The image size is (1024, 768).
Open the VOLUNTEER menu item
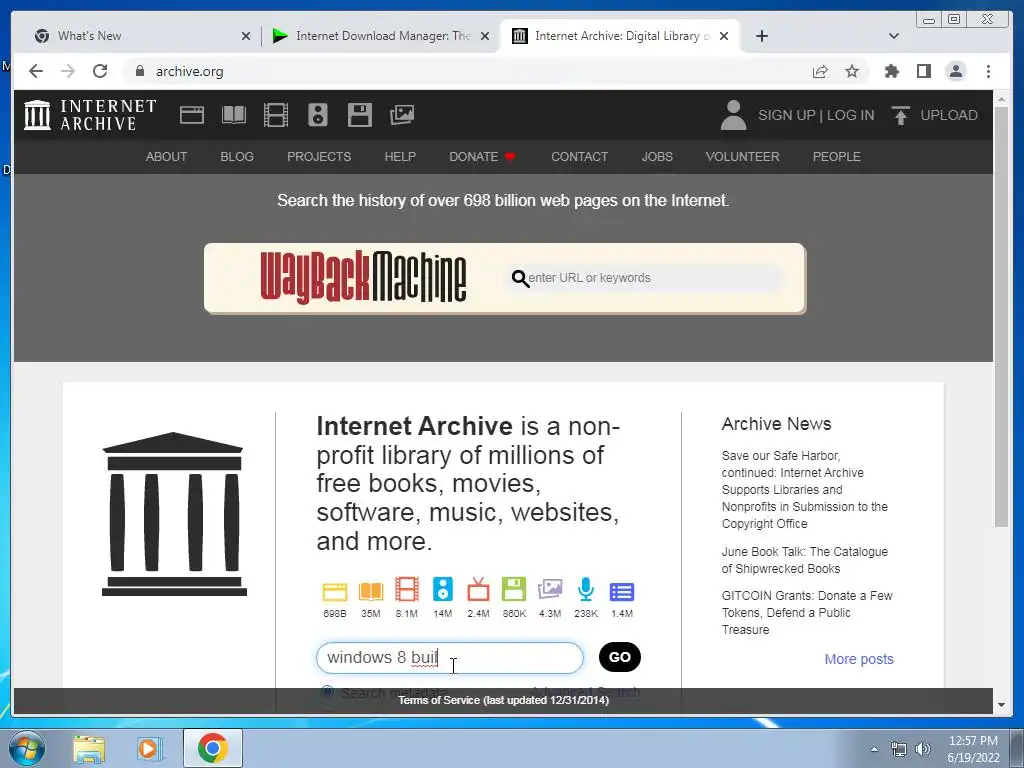(x=743, y=157)
